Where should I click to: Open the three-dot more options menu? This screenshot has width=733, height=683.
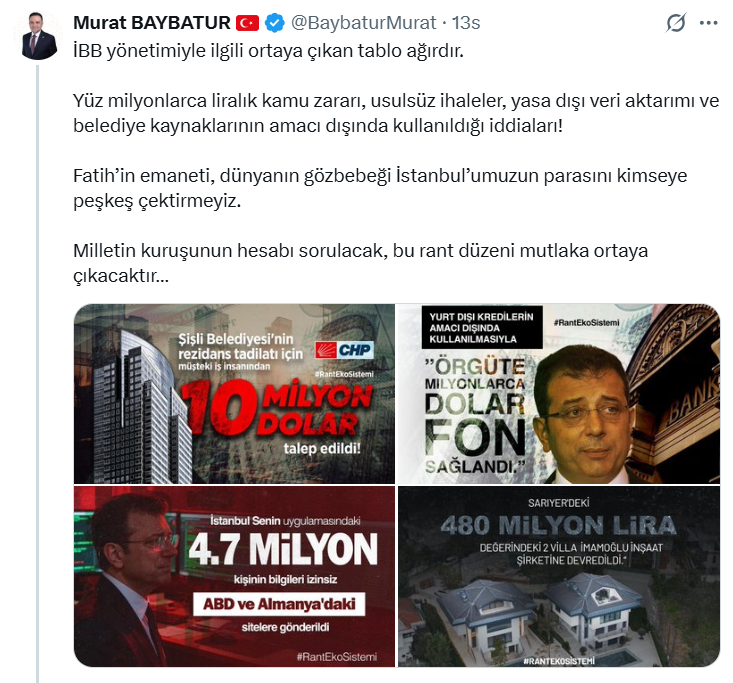click(x=708, y=22)
